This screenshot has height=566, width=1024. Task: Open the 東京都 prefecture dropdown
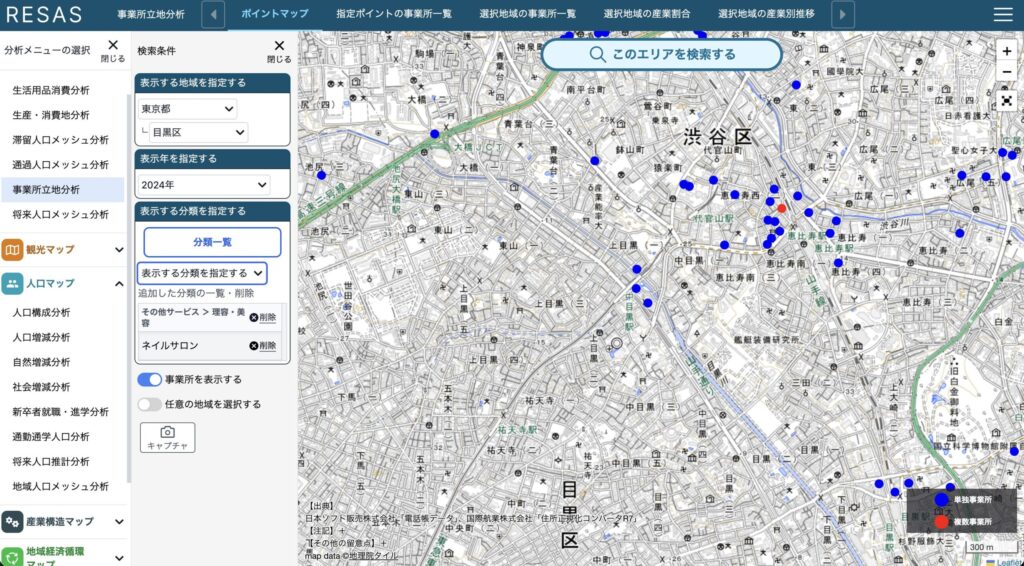pos(188,109)
